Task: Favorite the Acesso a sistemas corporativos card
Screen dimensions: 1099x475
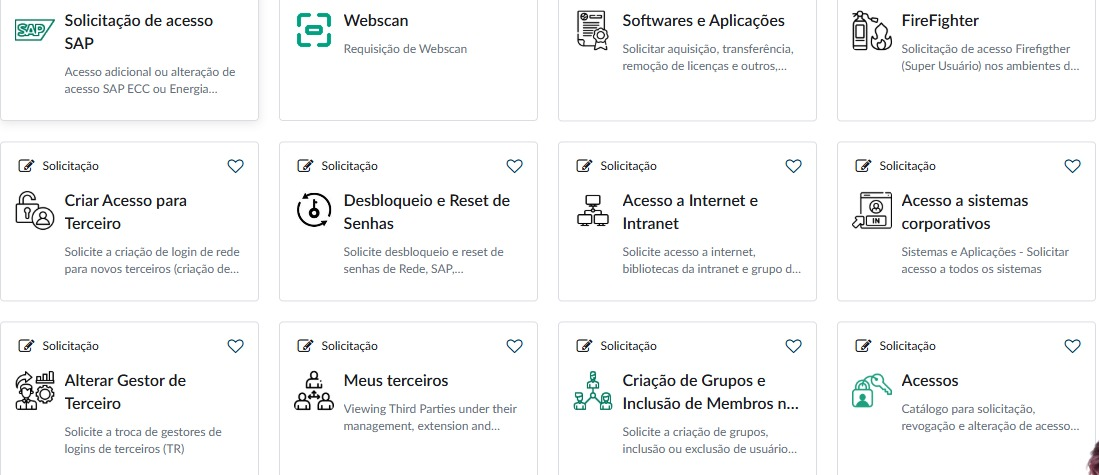Action: coord(1072,166)
